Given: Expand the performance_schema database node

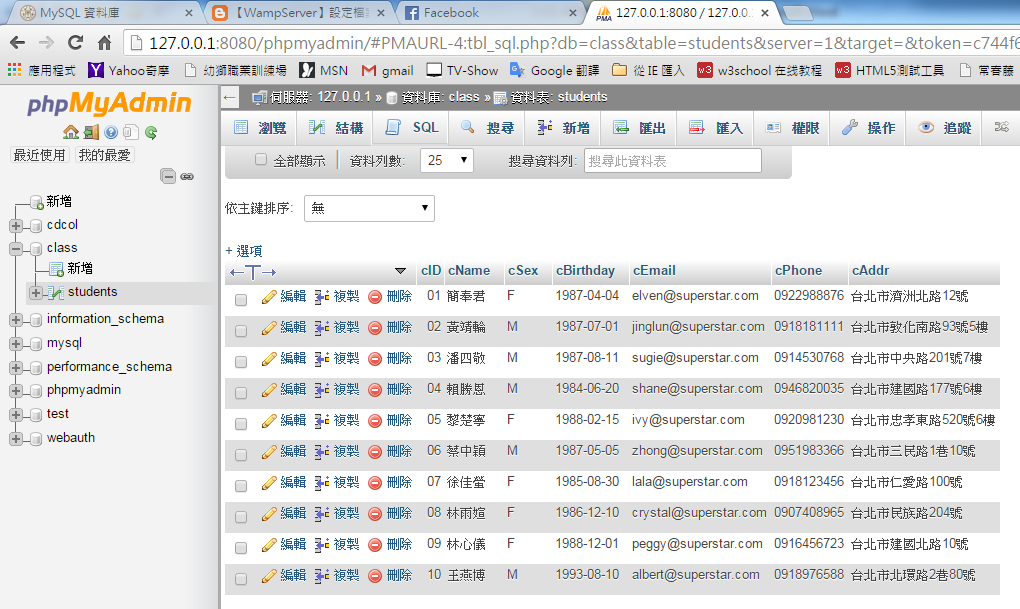Looking at the screenshot, I should coord(16,368).
